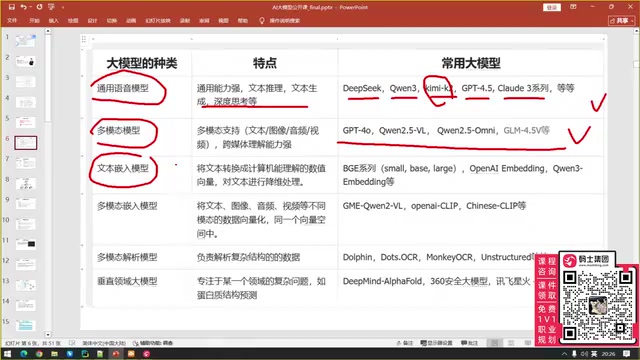Click the table move handle icon
This screenshot has height=360, width=640.
84,39
